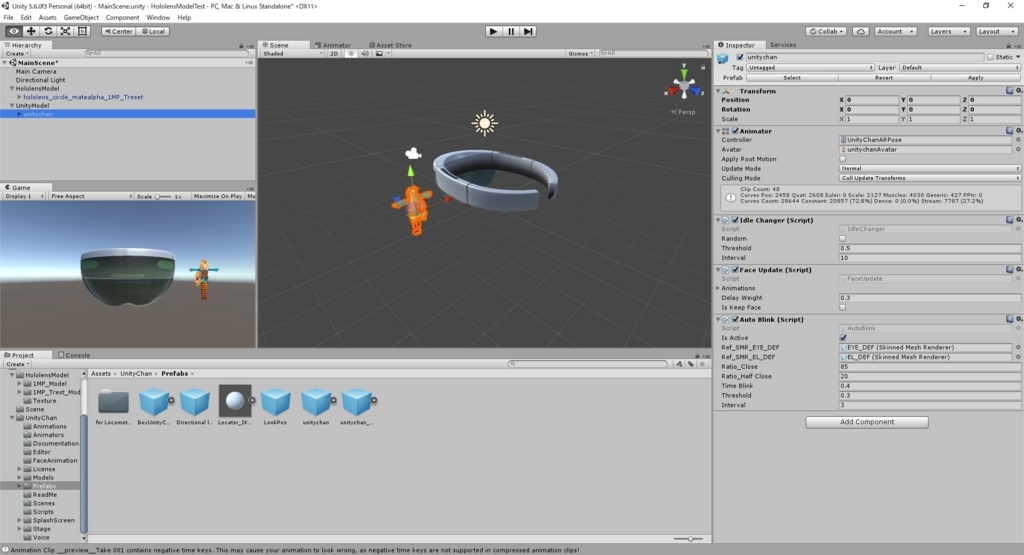The image size is (1024, 555).
Task: Open the Account dropdown
Action: 895,31
